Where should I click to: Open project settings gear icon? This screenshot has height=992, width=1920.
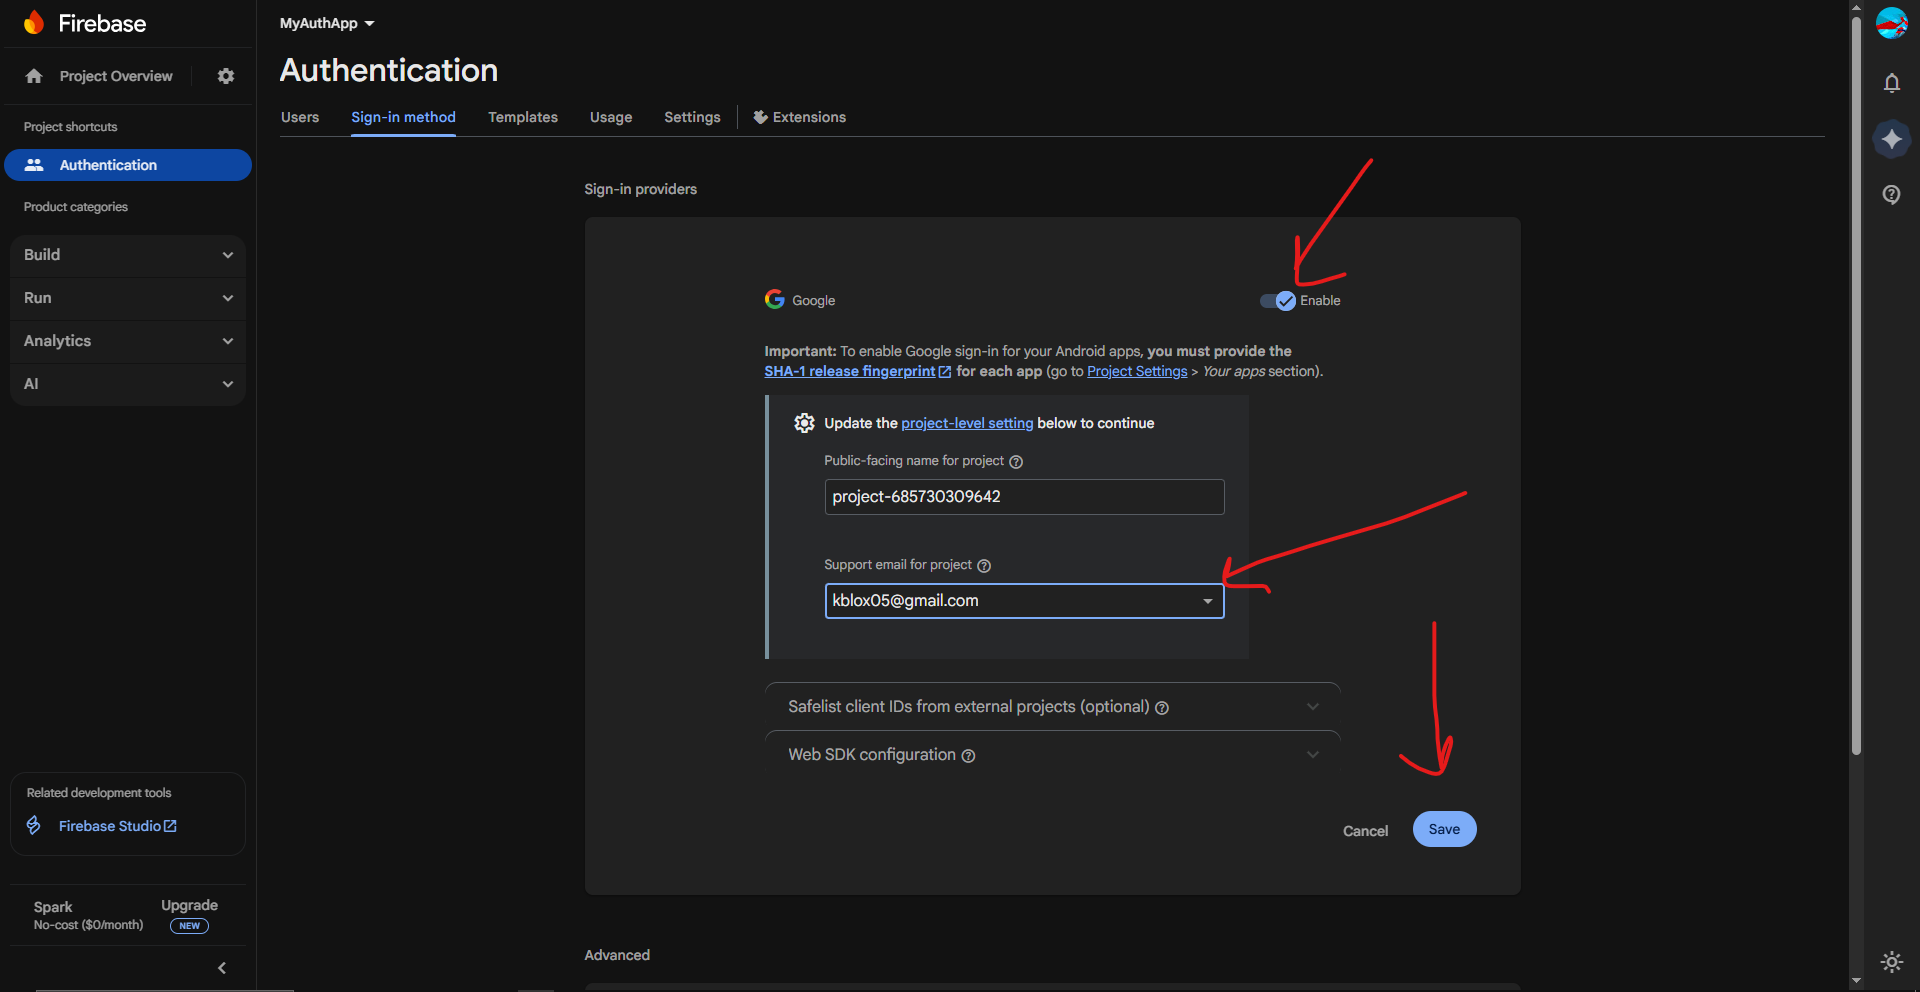pyautogui.click(x=226, y=76)
